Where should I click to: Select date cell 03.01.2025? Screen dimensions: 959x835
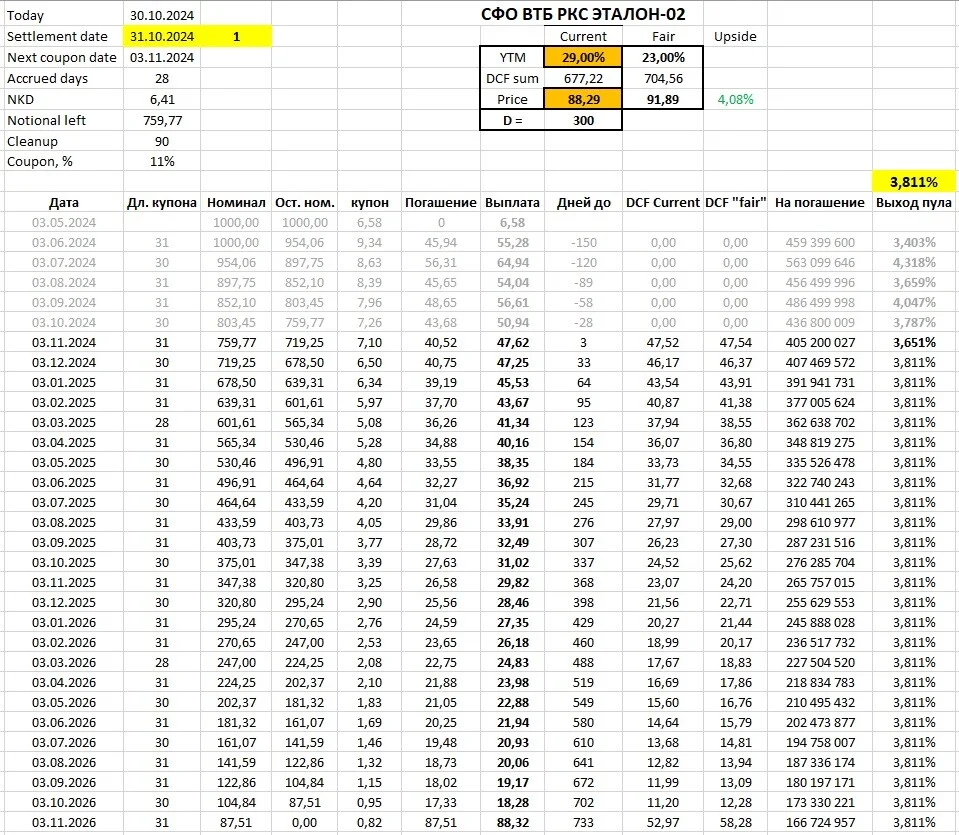64,382
